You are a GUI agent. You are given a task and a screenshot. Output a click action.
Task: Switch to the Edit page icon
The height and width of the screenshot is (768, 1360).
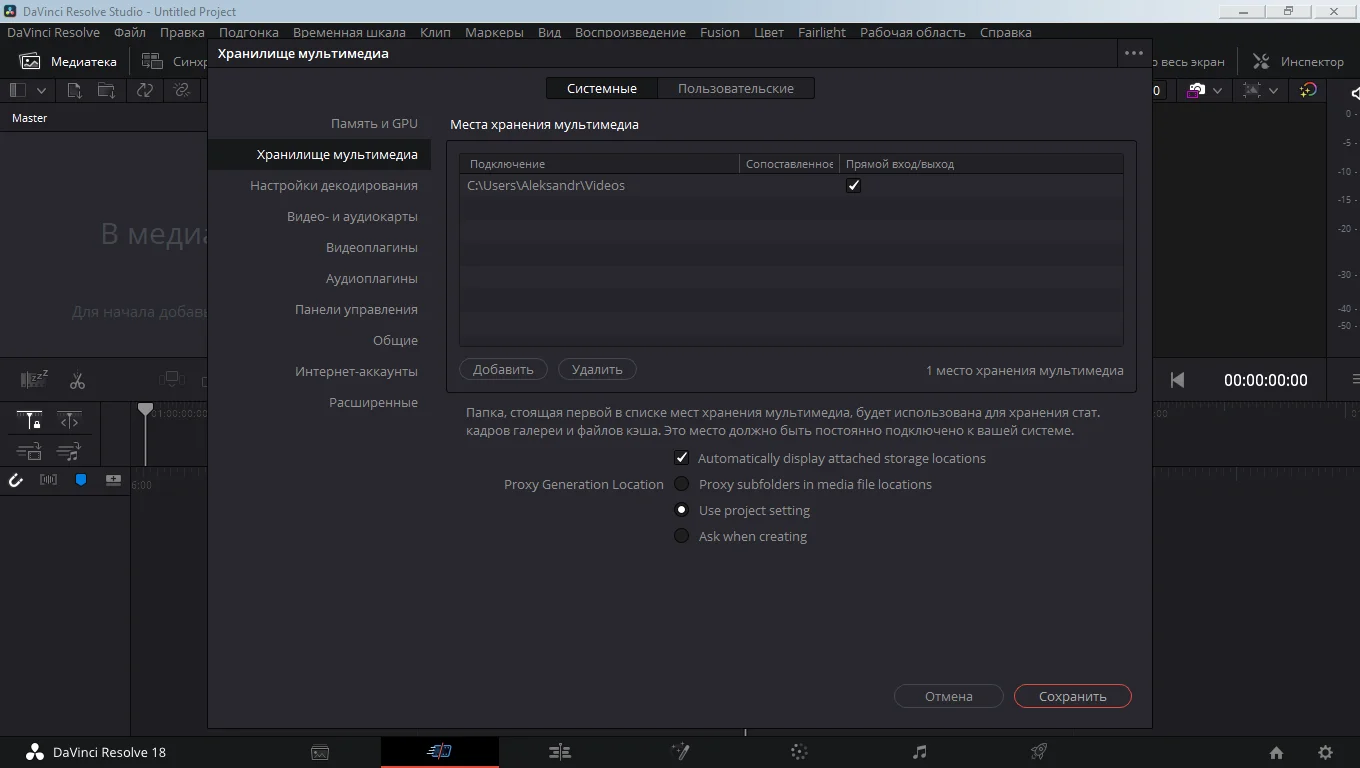[560, 752]
